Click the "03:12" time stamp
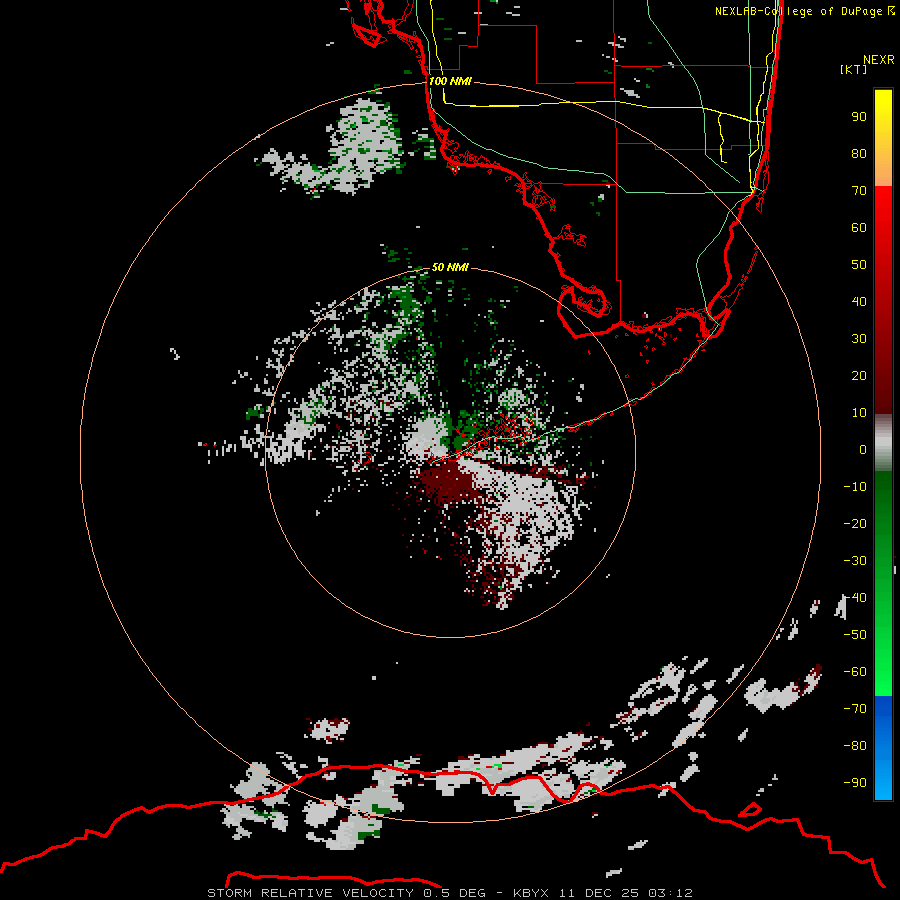 tap(670, 893)
